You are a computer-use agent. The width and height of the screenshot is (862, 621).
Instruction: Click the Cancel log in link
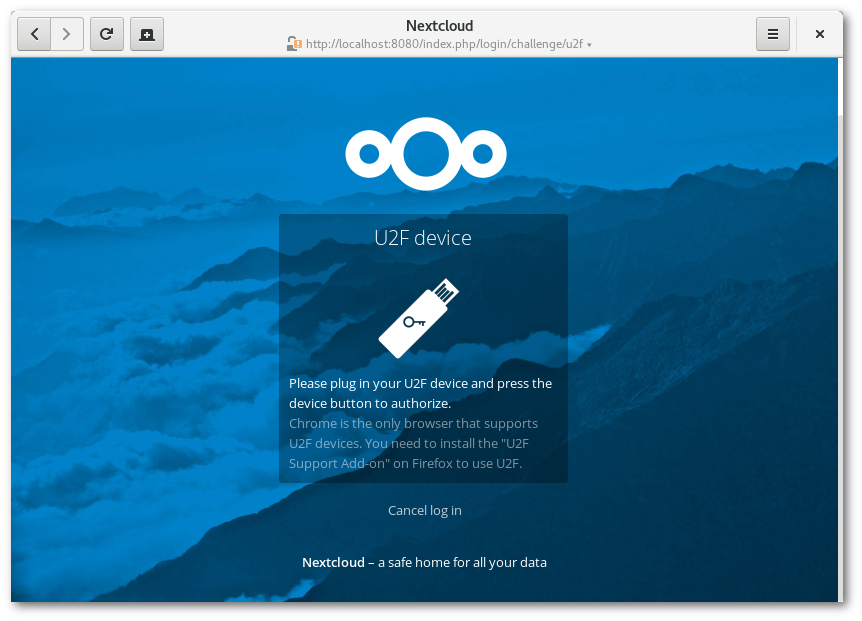(x=424, y=511)
